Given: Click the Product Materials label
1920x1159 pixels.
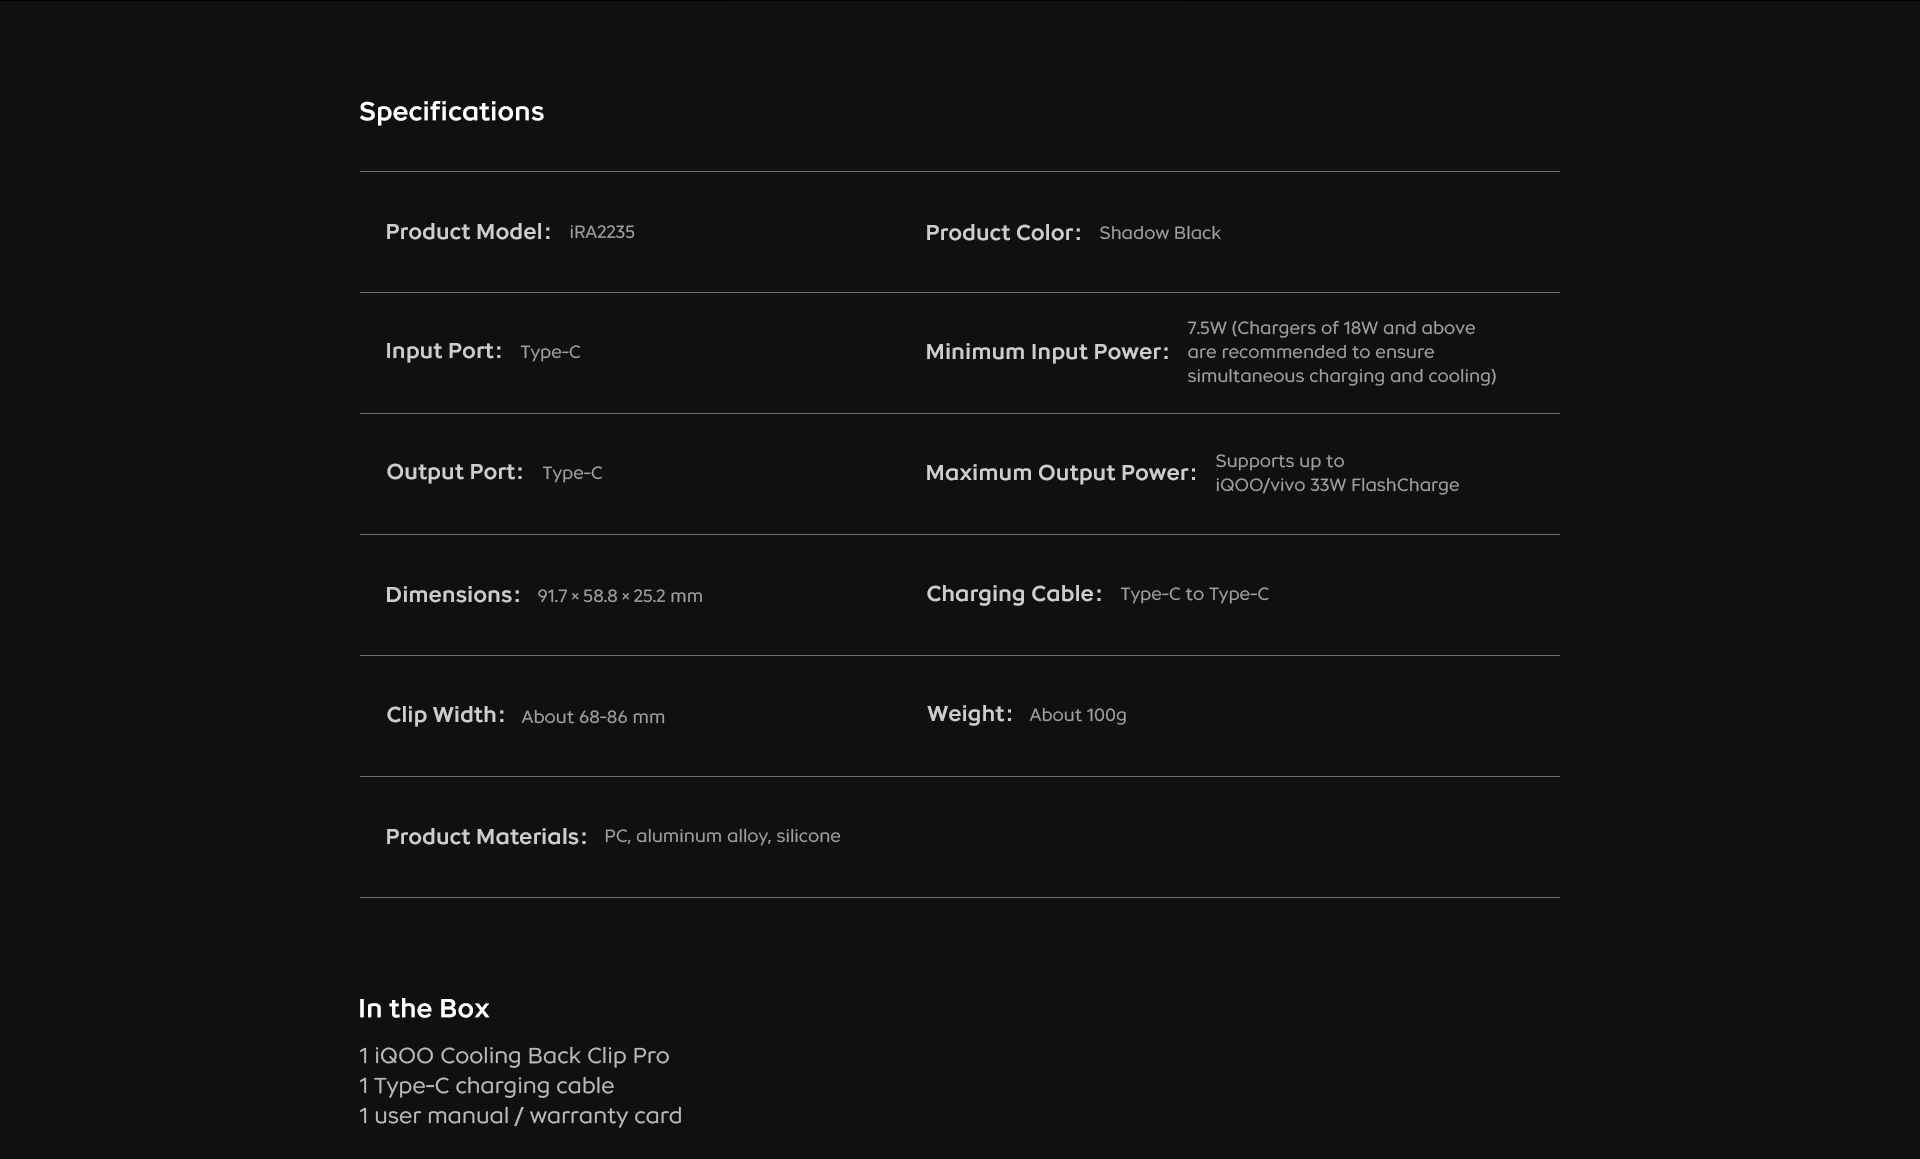Looking at the screenshot, I should tap(486, 837).
